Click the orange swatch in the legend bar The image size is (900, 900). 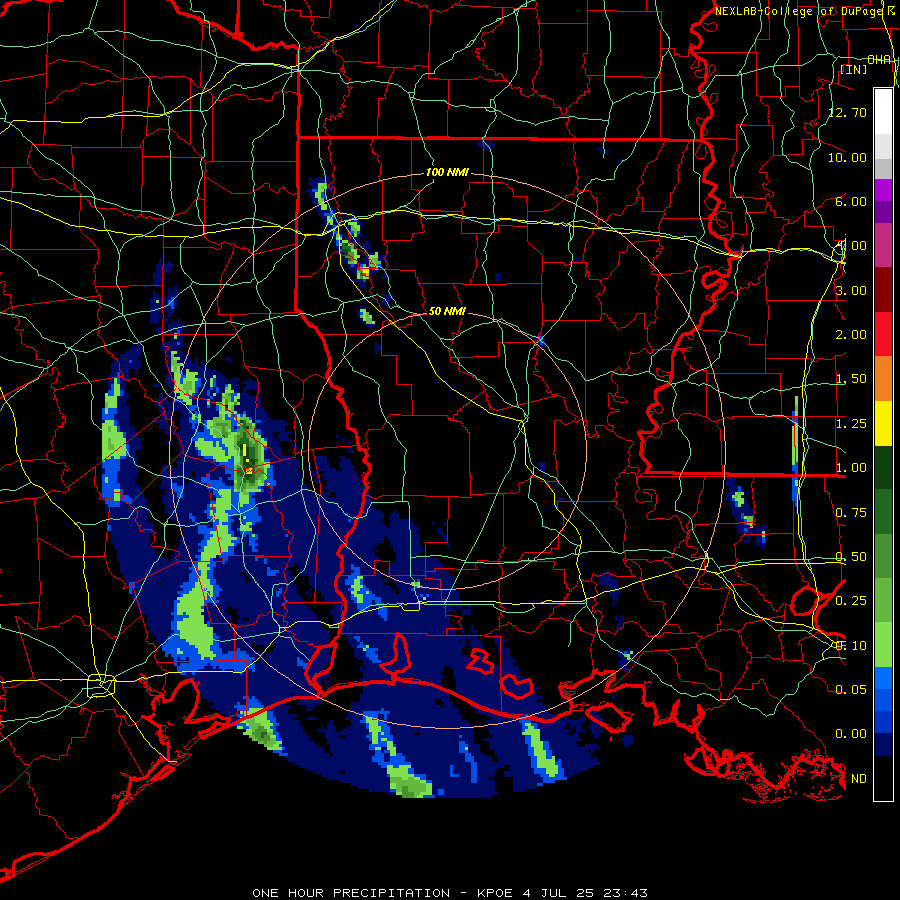pyautogui.click(x=883, y=379)
